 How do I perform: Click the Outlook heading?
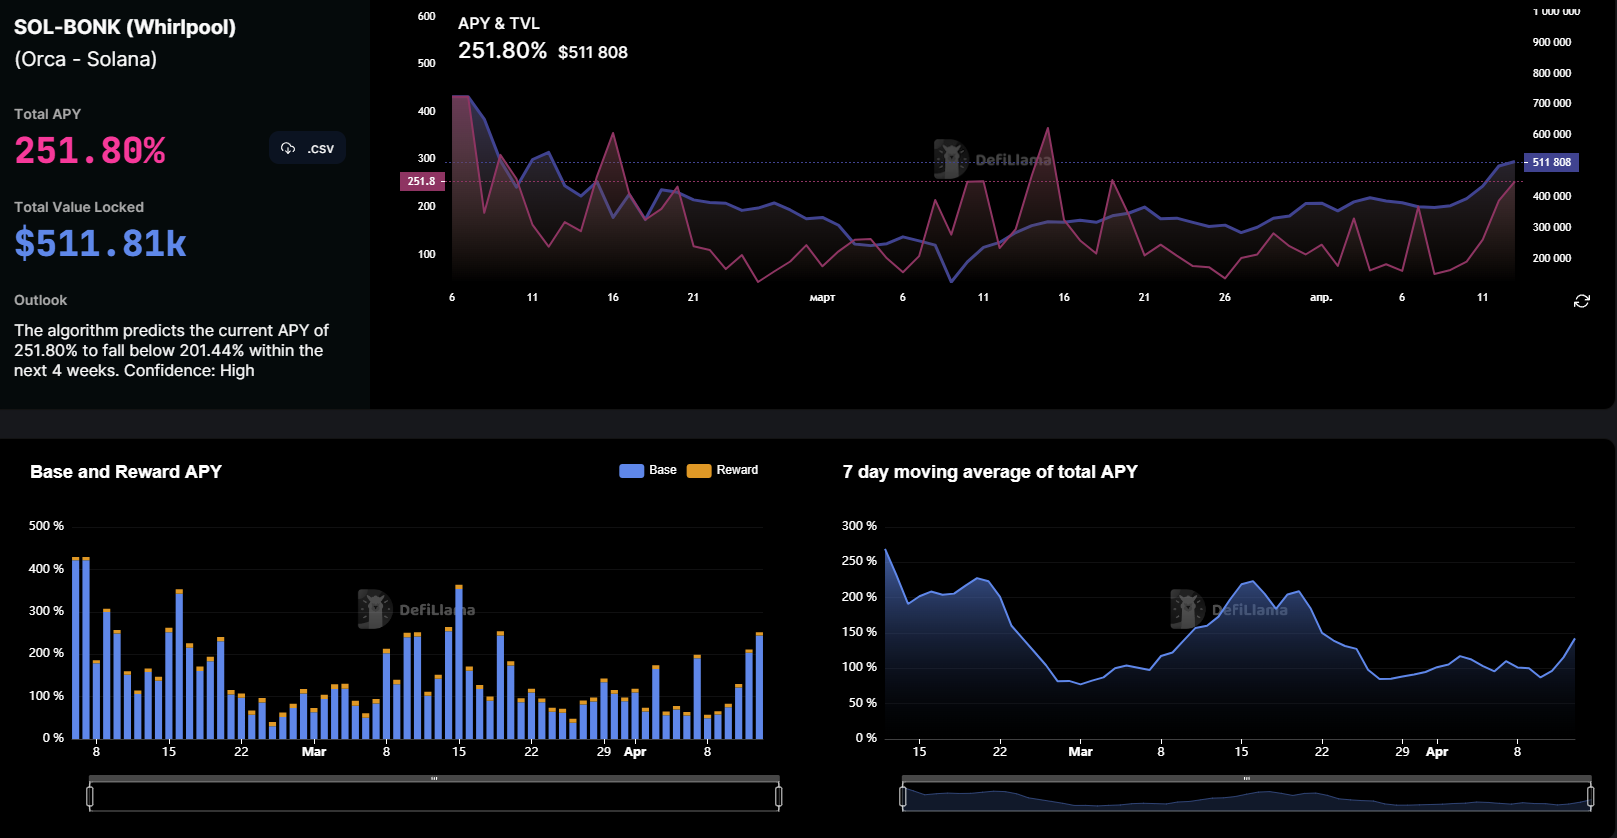(40, 300)
